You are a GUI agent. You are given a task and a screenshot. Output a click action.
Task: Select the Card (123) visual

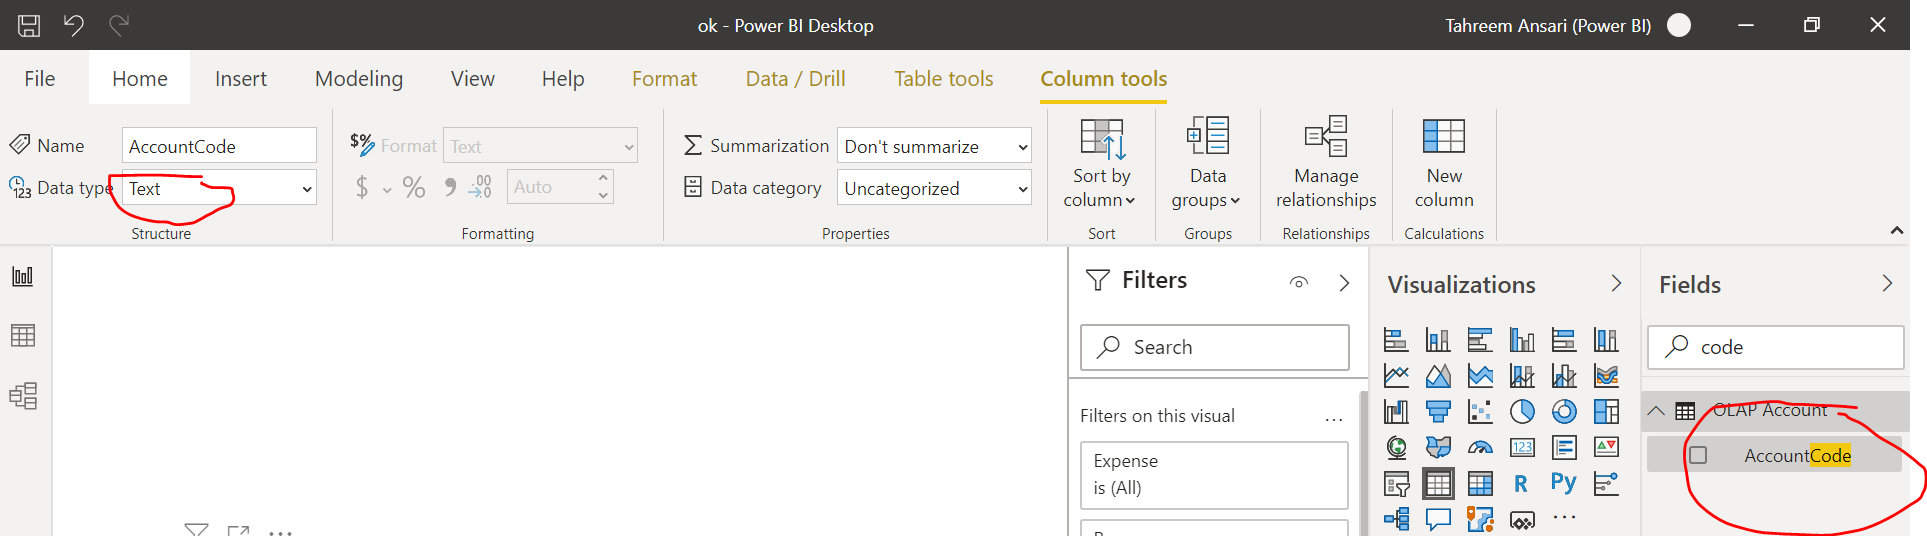click(x=1522, y=447)
